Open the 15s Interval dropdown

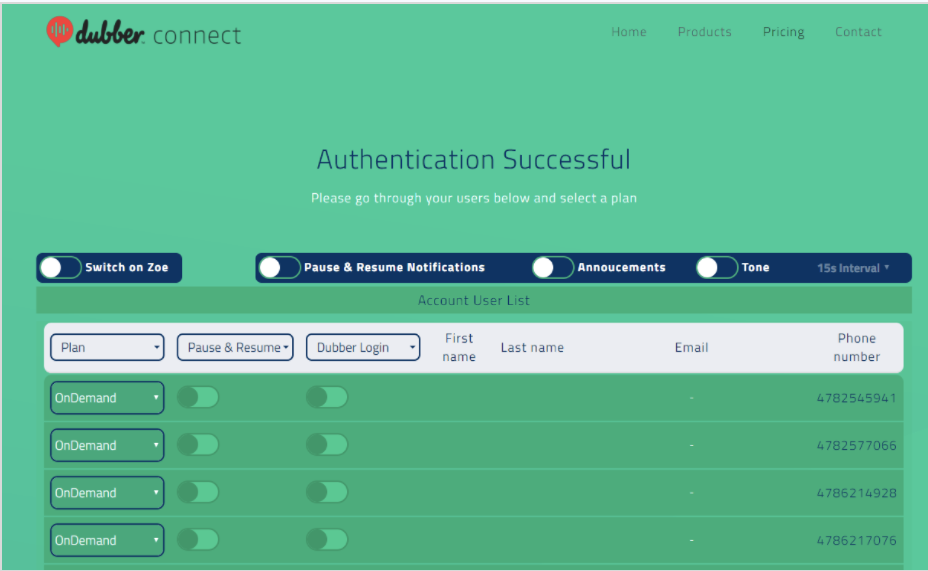(853, 268)
